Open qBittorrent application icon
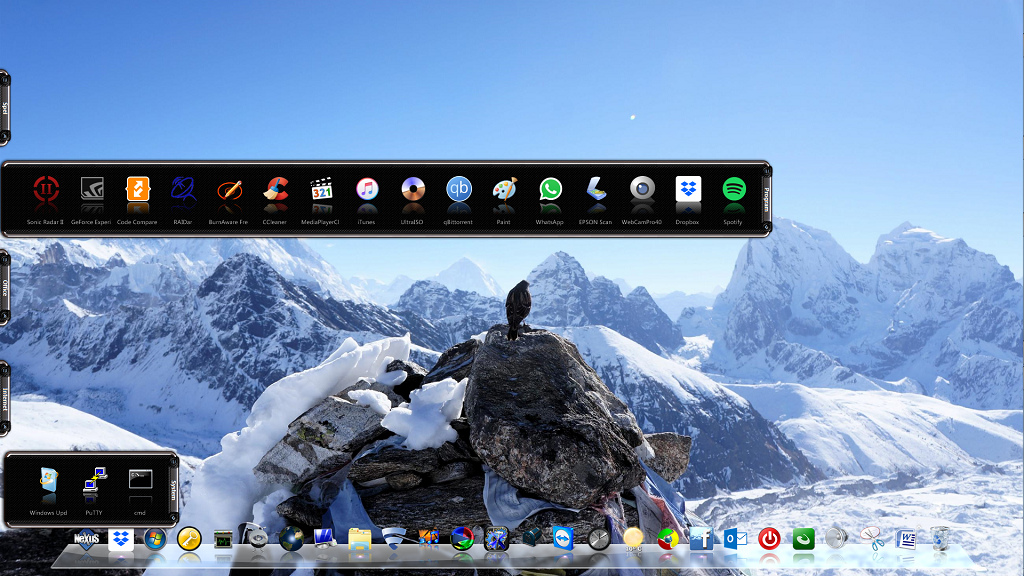Viewport: 1024px width, 576px height. (459, 189)
